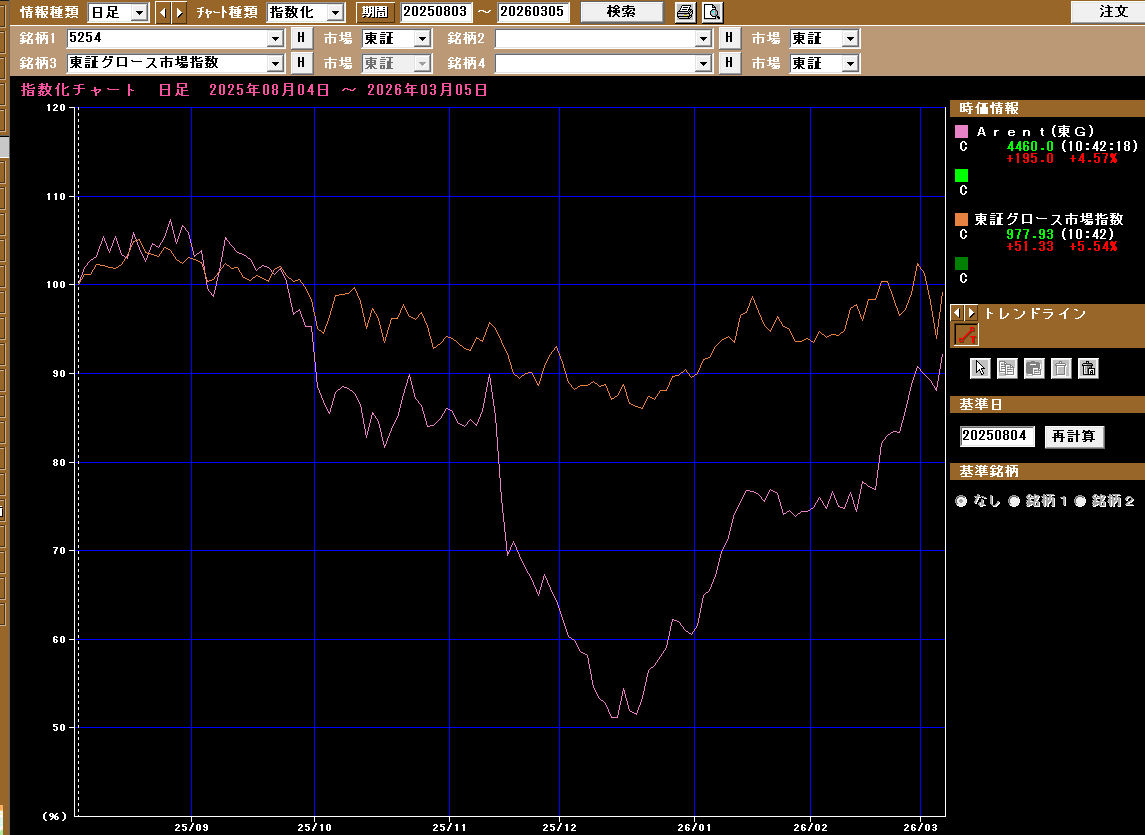Click the printer icon in the toolbar
The image size is (1145, 835).
(684, 12)
